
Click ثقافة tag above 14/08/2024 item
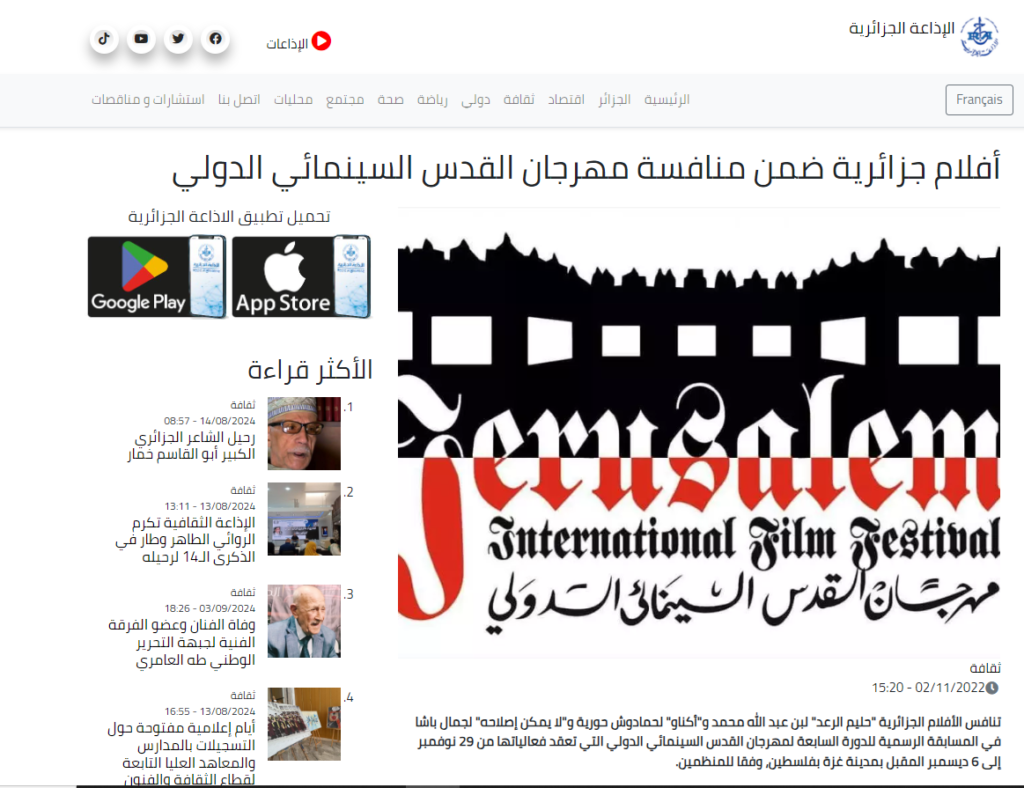[243, 405]
